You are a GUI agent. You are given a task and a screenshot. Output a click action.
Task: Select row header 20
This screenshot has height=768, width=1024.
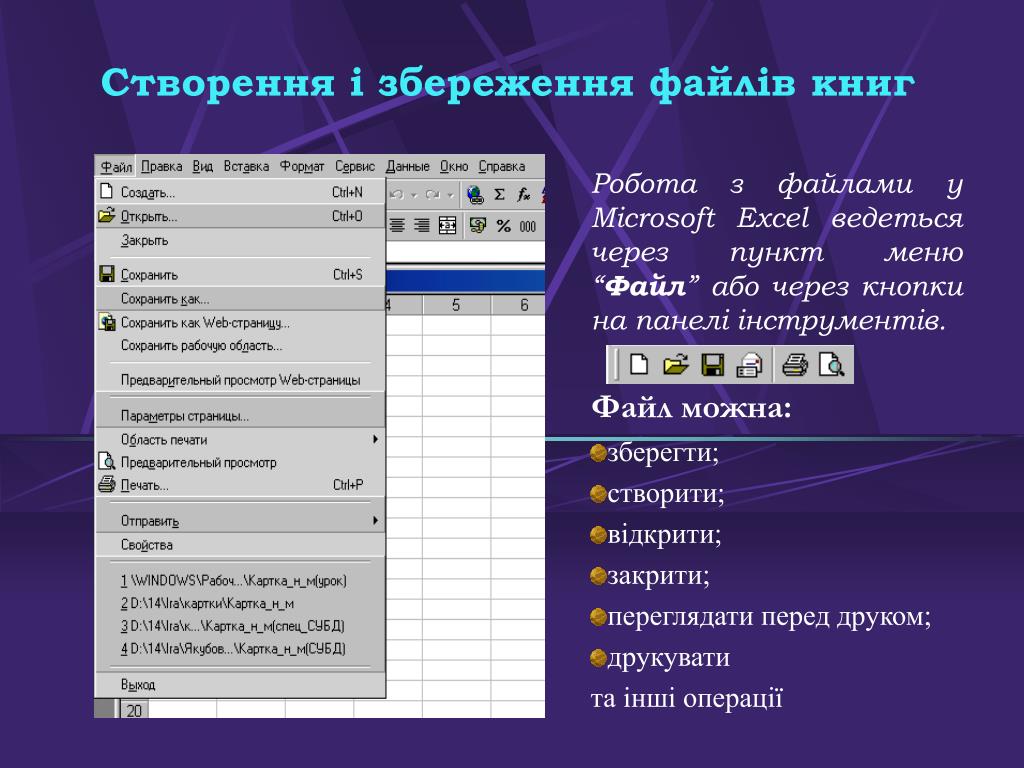[x=135, y=711]
